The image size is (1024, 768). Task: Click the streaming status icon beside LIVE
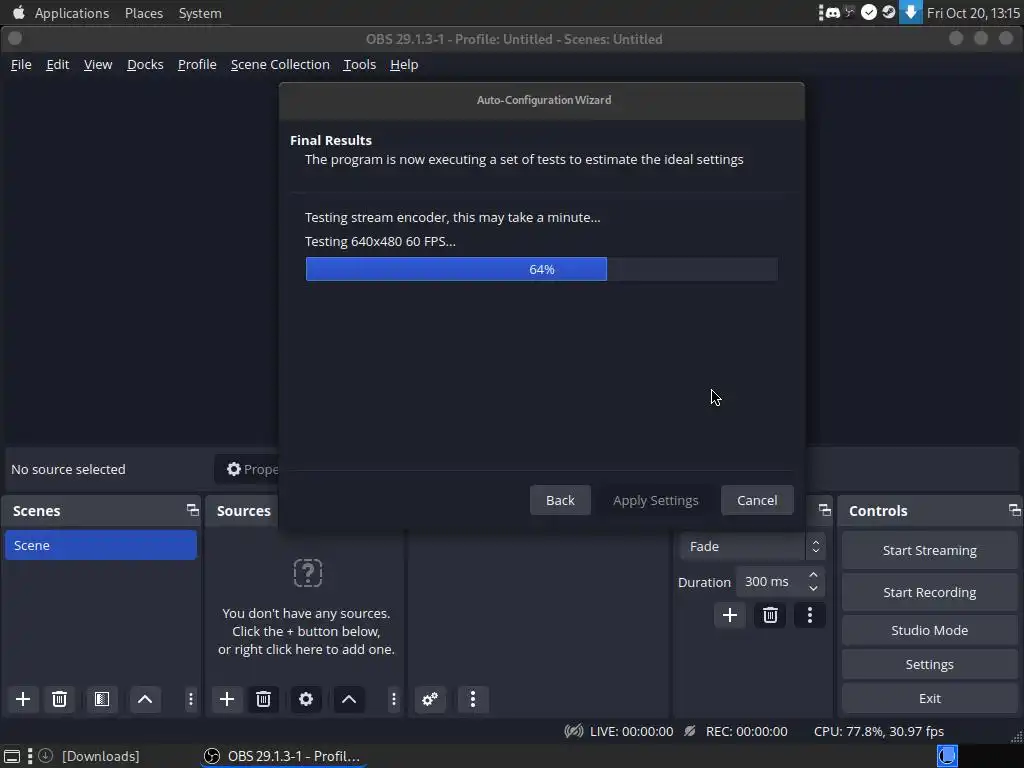click(573, 731)
